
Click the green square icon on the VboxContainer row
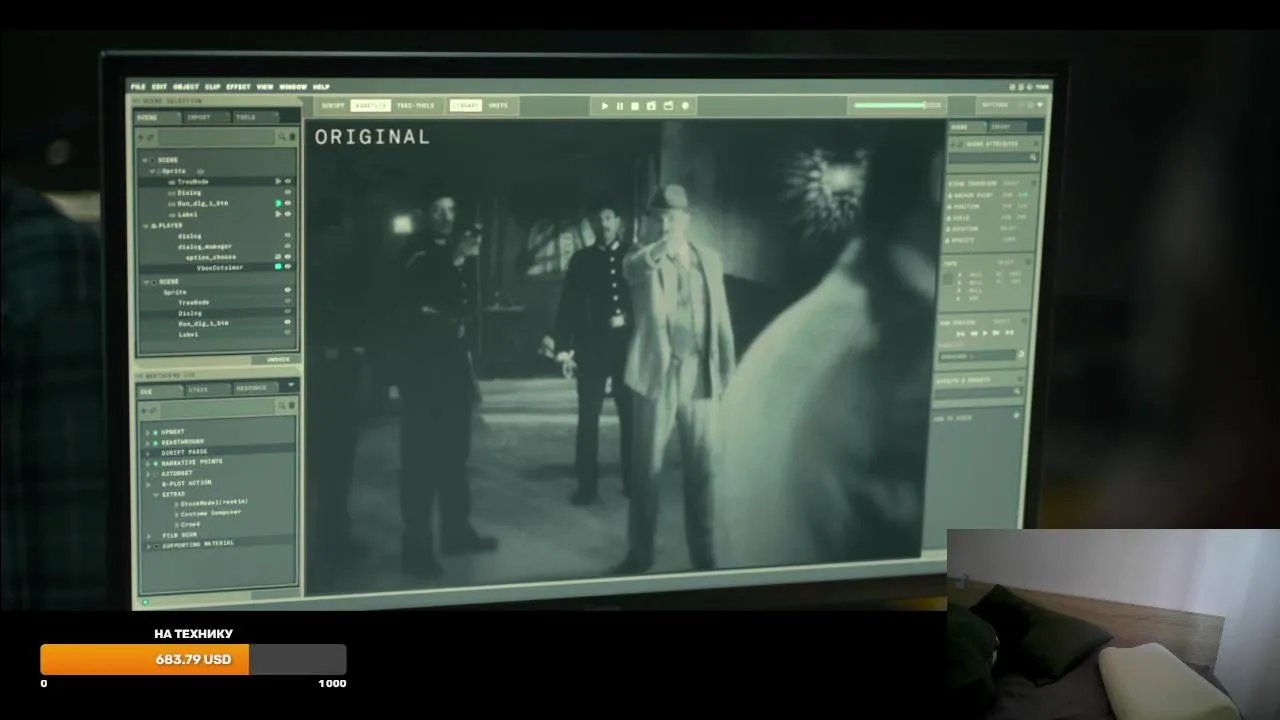pyautogui.click(x=278, y=267)
